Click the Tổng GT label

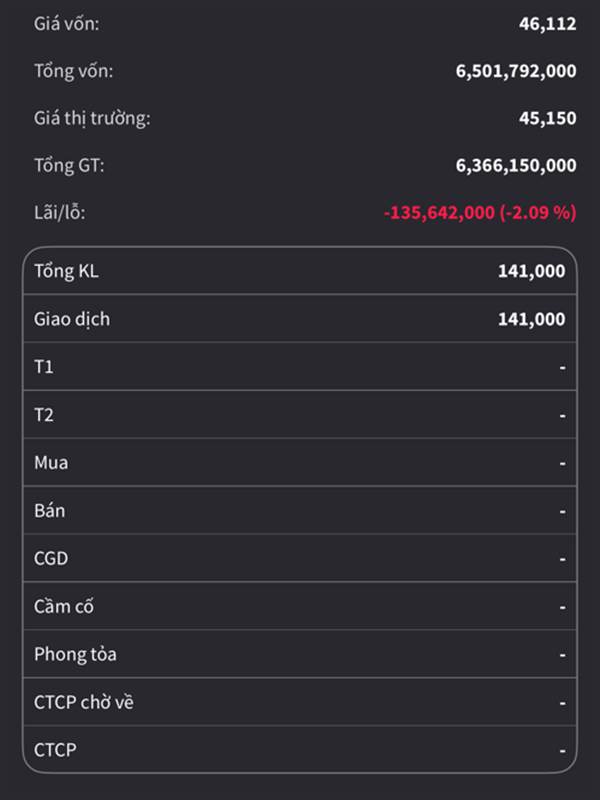pyautogui.click(x=69, y=166)
